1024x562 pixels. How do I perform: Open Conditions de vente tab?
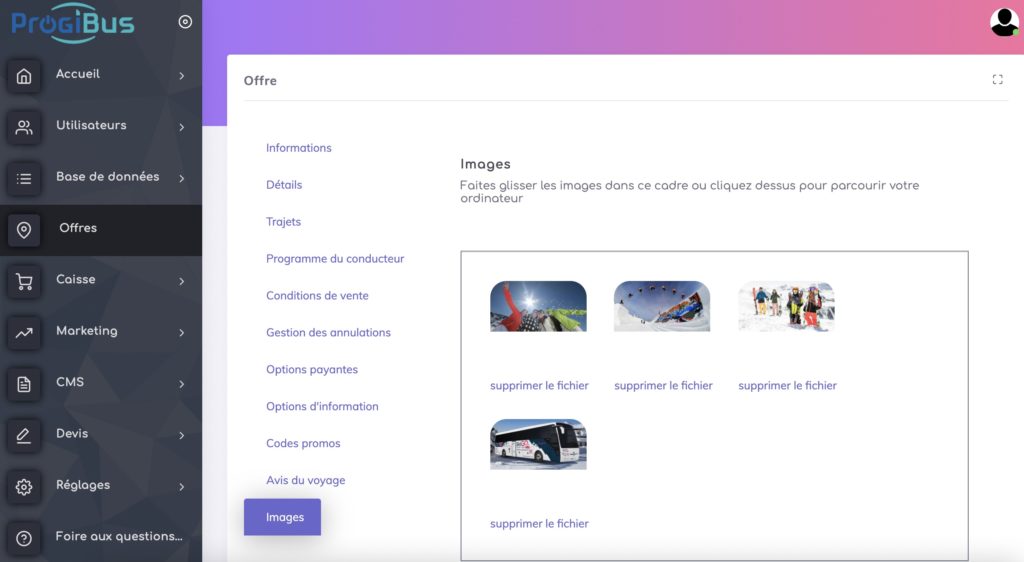317,296
